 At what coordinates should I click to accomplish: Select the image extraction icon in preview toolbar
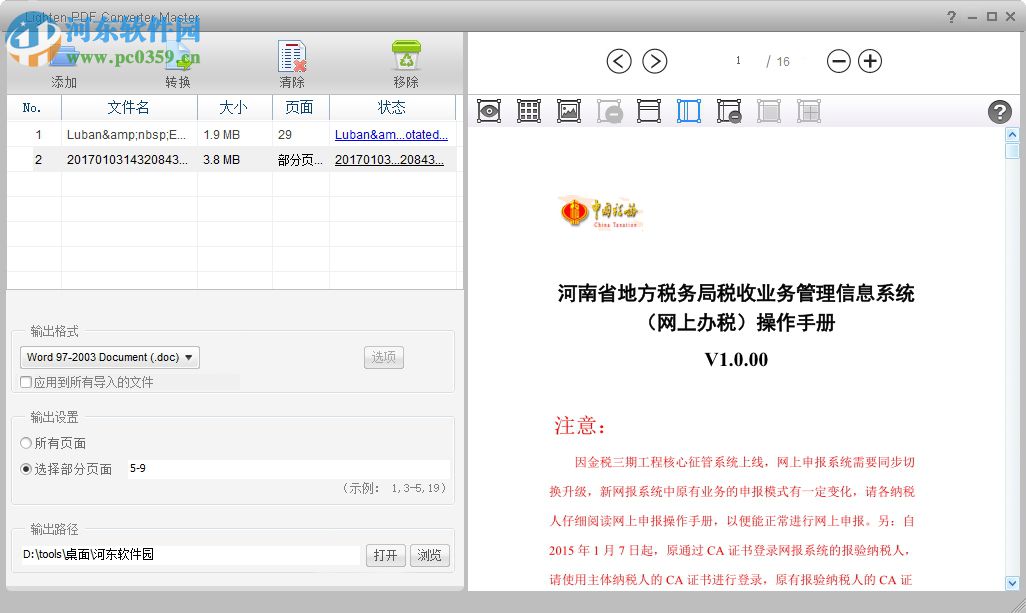pyautogui.click(x=569, y=111)
